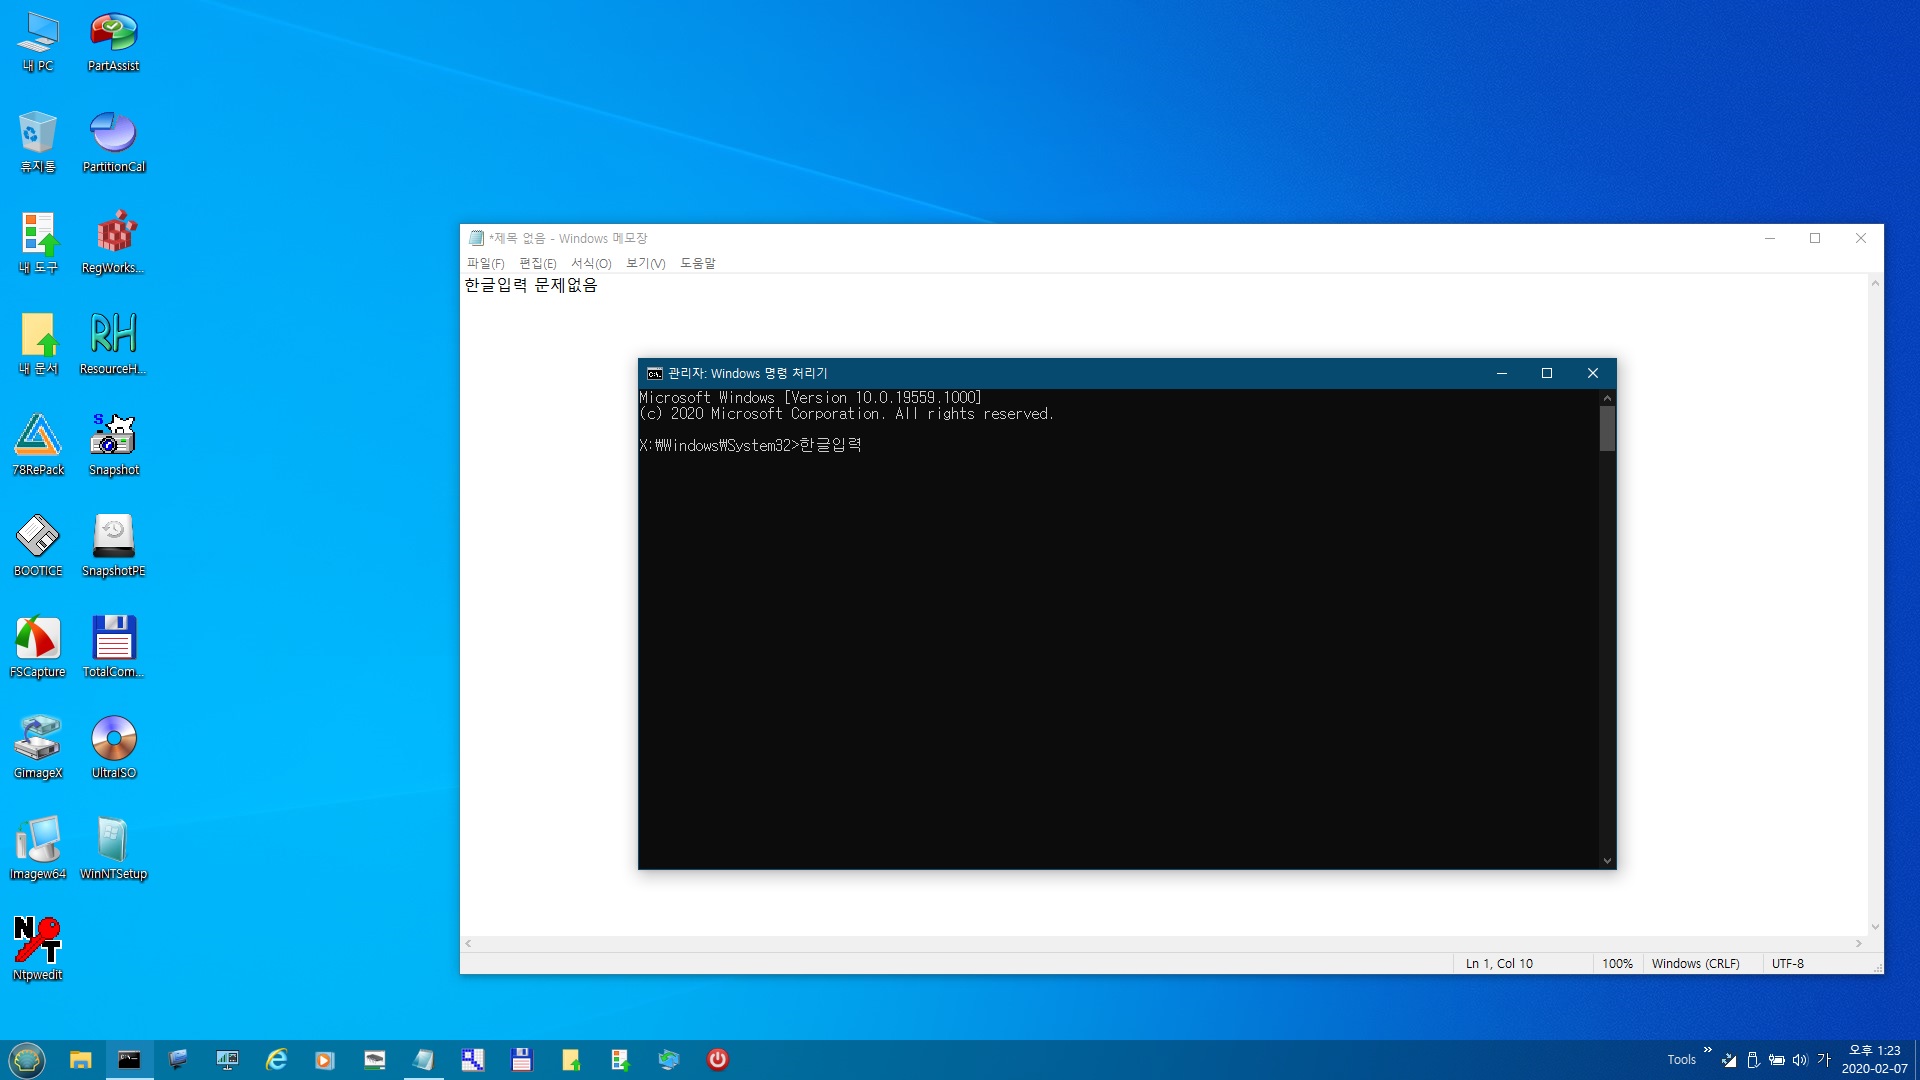Click the screen resolution tray icon

(1728, 1060)
